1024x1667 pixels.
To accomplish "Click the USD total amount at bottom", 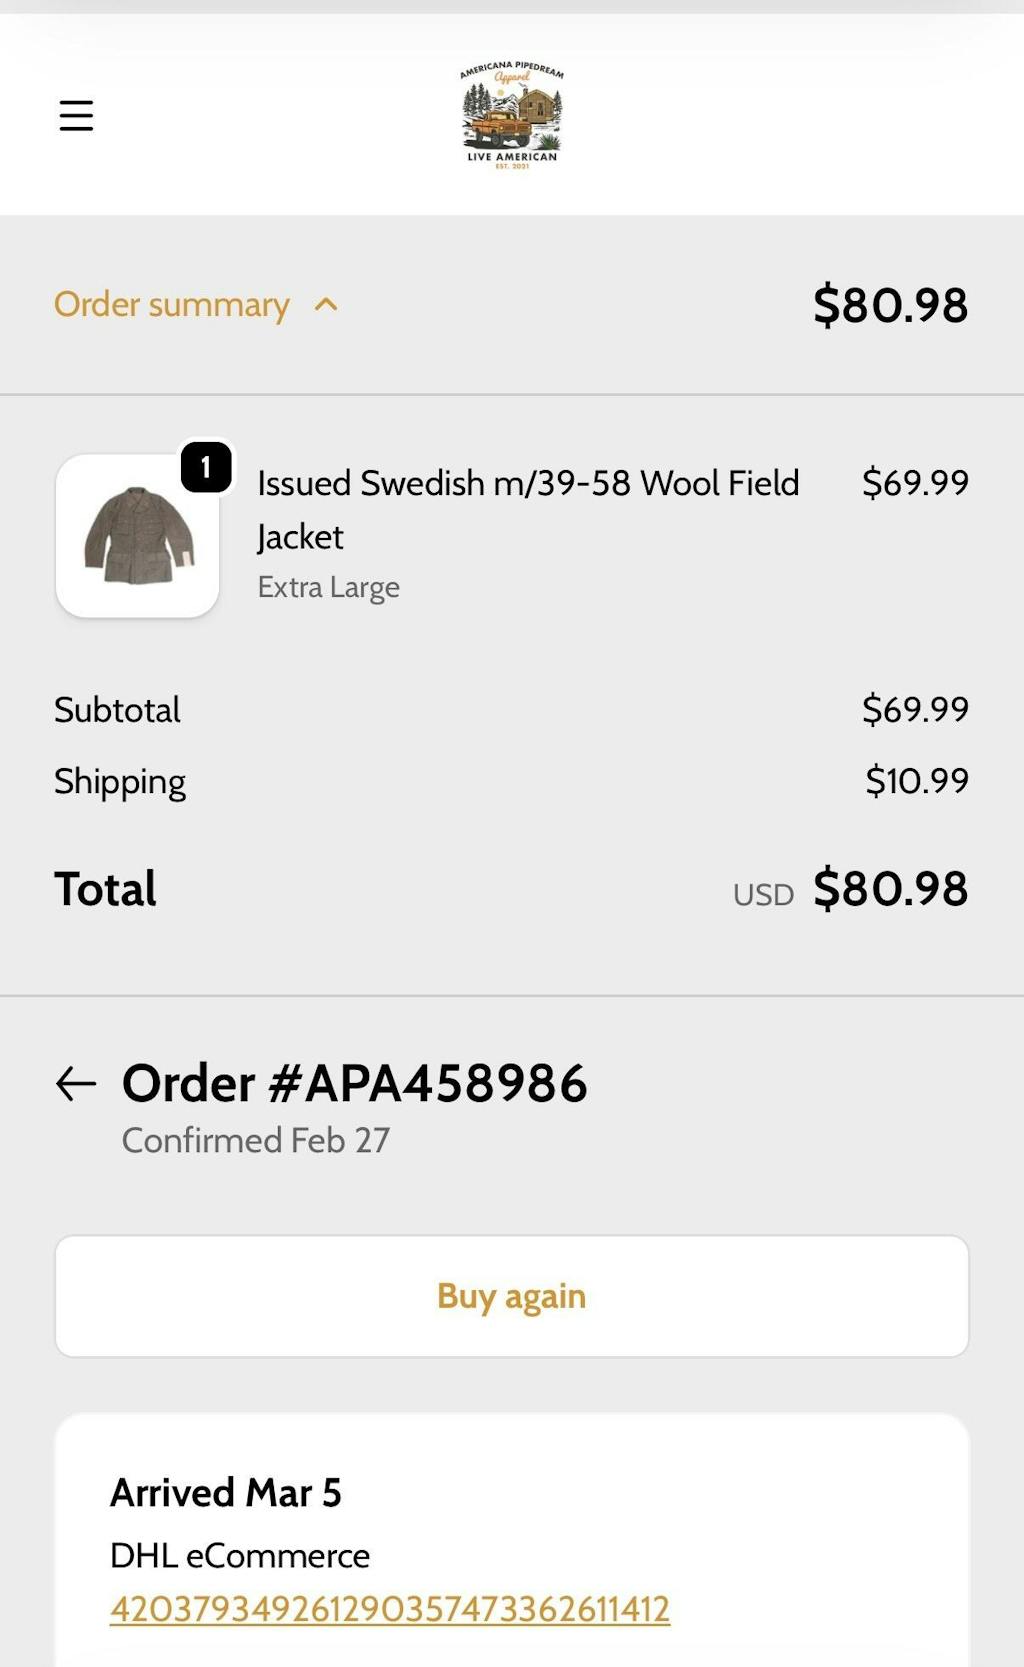I will (890, 889).
